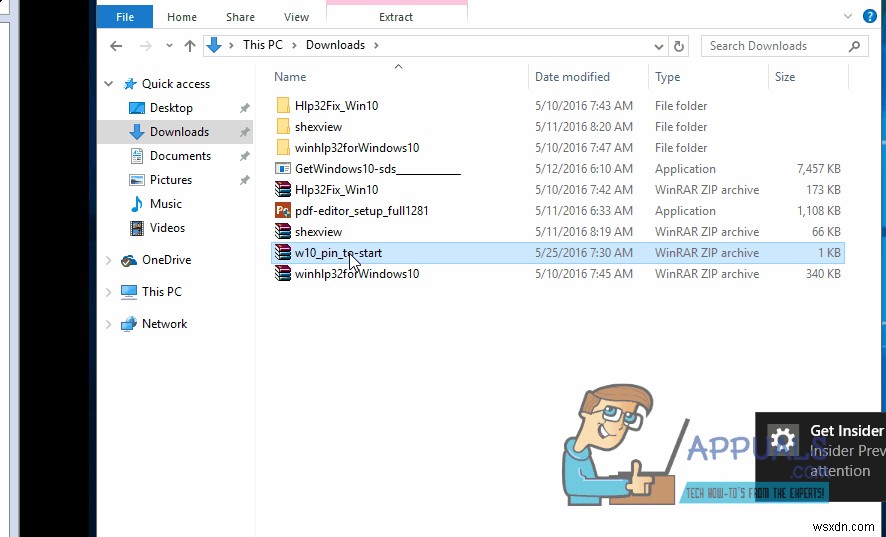Go up one folder level
The height and width of the screenshot is (537, 886).
190,46
